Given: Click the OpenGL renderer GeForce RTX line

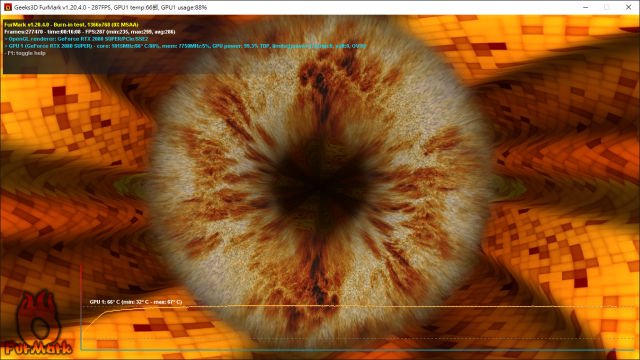Looking at the screenshot, I should tap(76, 39).
